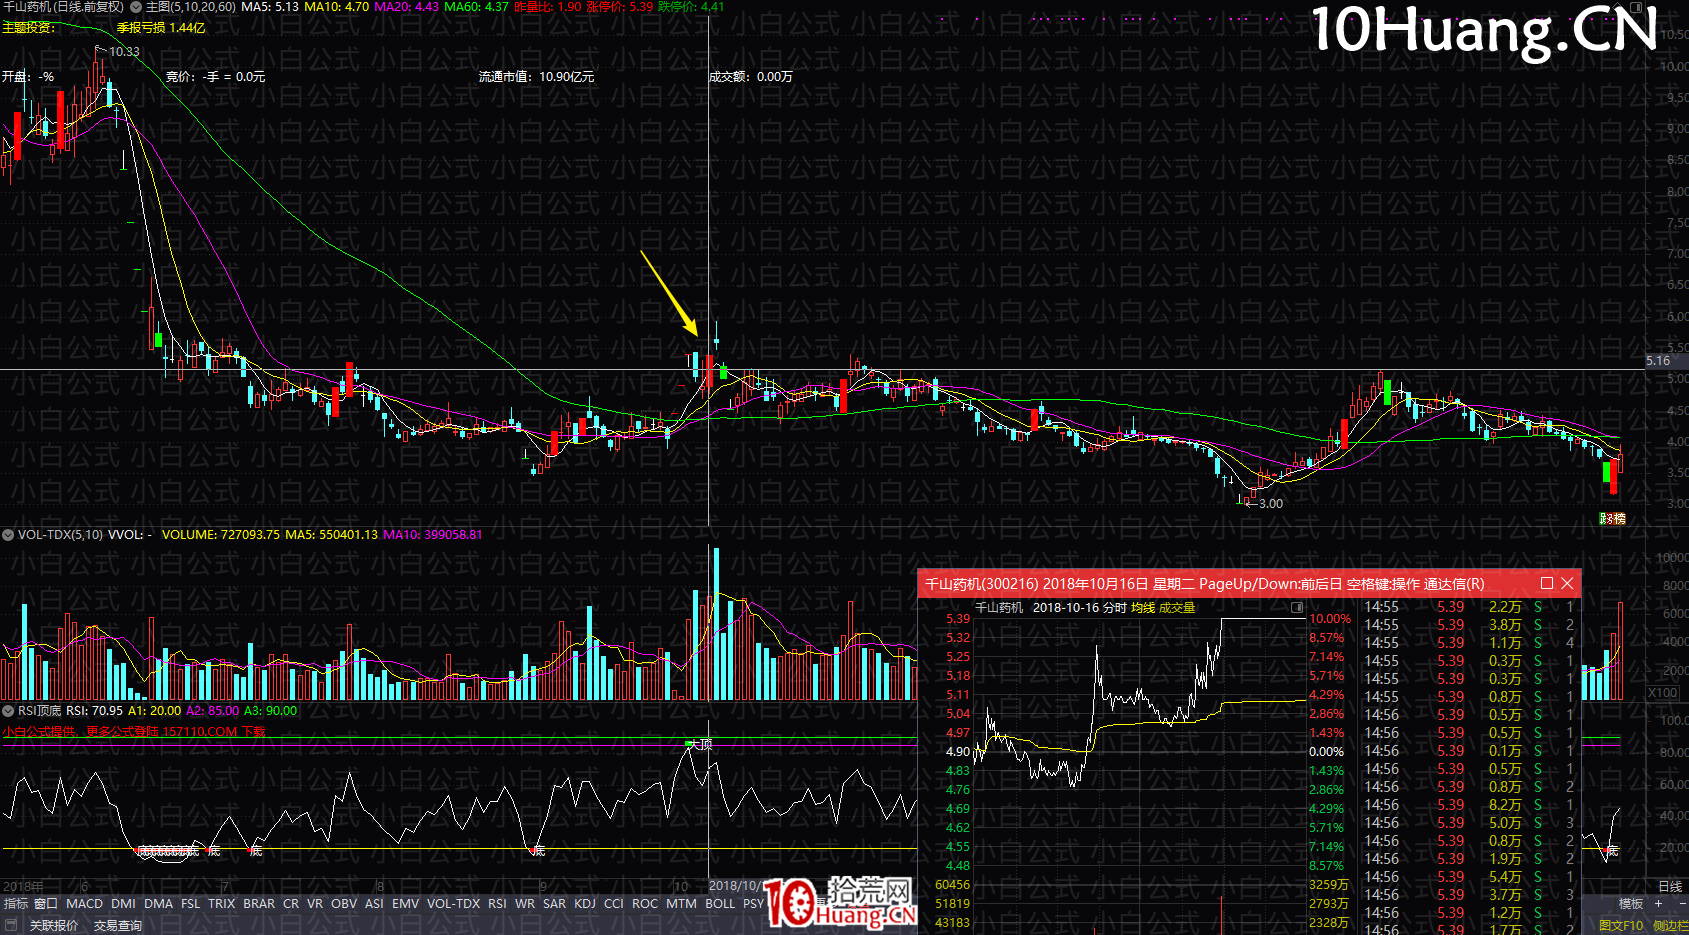The image size is (1689, 935).
Task: Expand the main chart indicator dropdown arrow
Action: [x=136, y=7]
